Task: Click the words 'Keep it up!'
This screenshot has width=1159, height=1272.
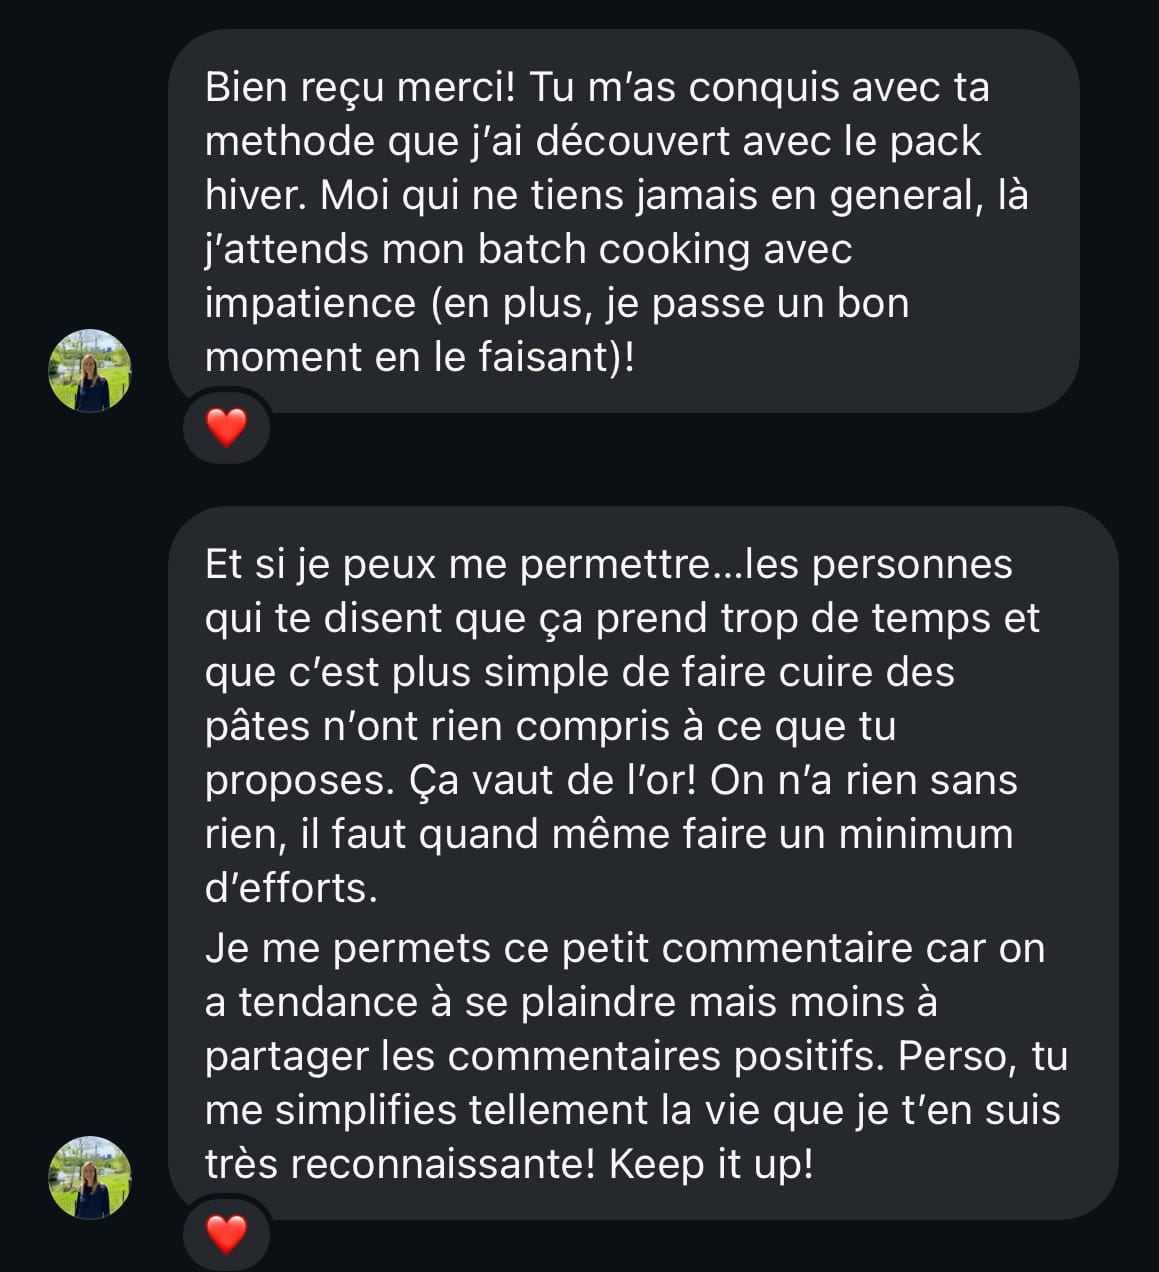Action: pyautogui.click(x=711, y=1164)
